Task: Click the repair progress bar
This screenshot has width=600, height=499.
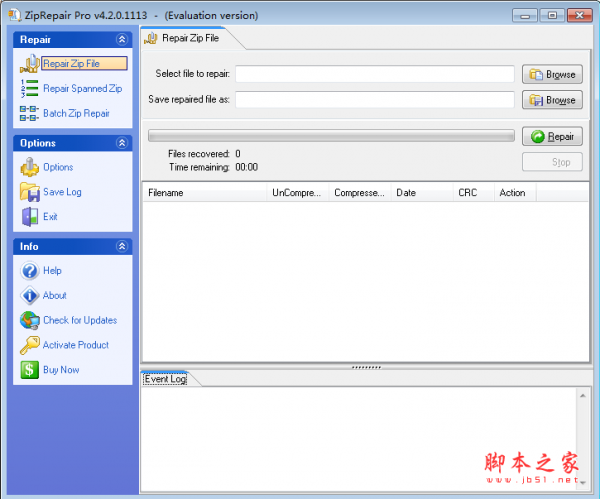Action: (331, 135)
